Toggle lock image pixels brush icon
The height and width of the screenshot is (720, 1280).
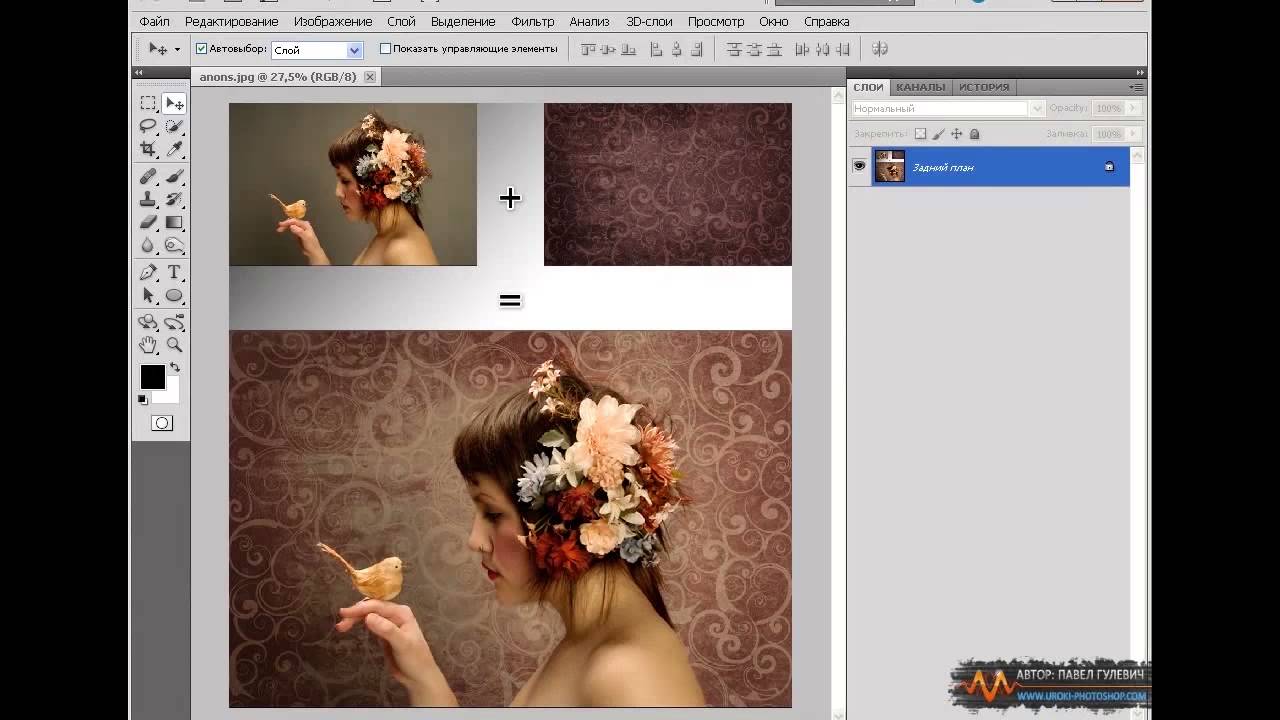939,134
